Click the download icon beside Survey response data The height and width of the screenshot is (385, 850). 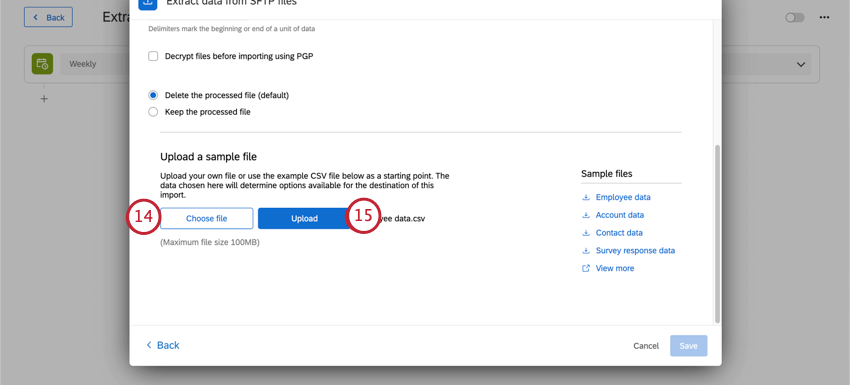click(x=585, y=251)
